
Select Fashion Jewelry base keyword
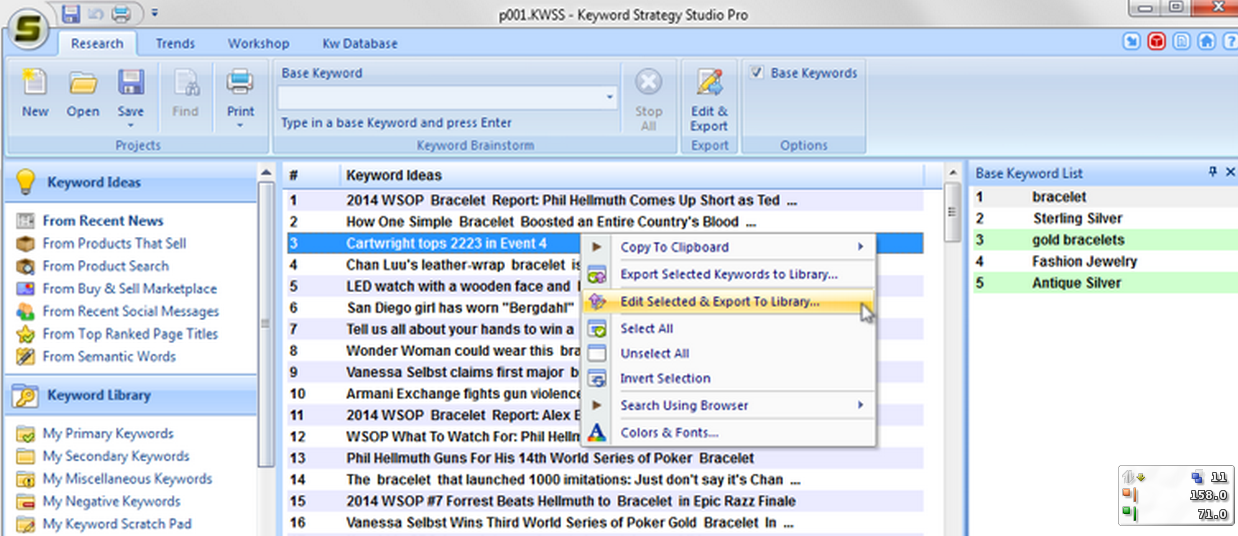1104,261
